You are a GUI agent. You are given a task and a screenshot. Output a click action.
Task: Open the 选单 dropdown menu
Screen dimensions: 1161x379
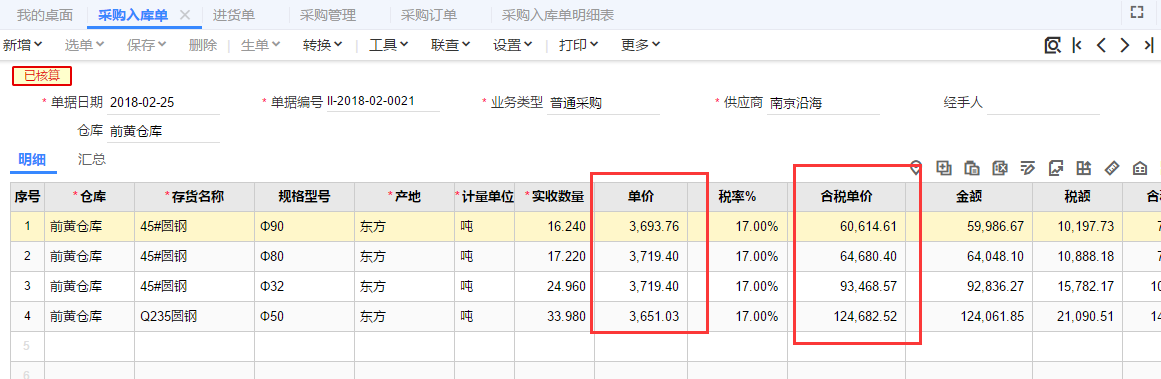click(84, 45)
